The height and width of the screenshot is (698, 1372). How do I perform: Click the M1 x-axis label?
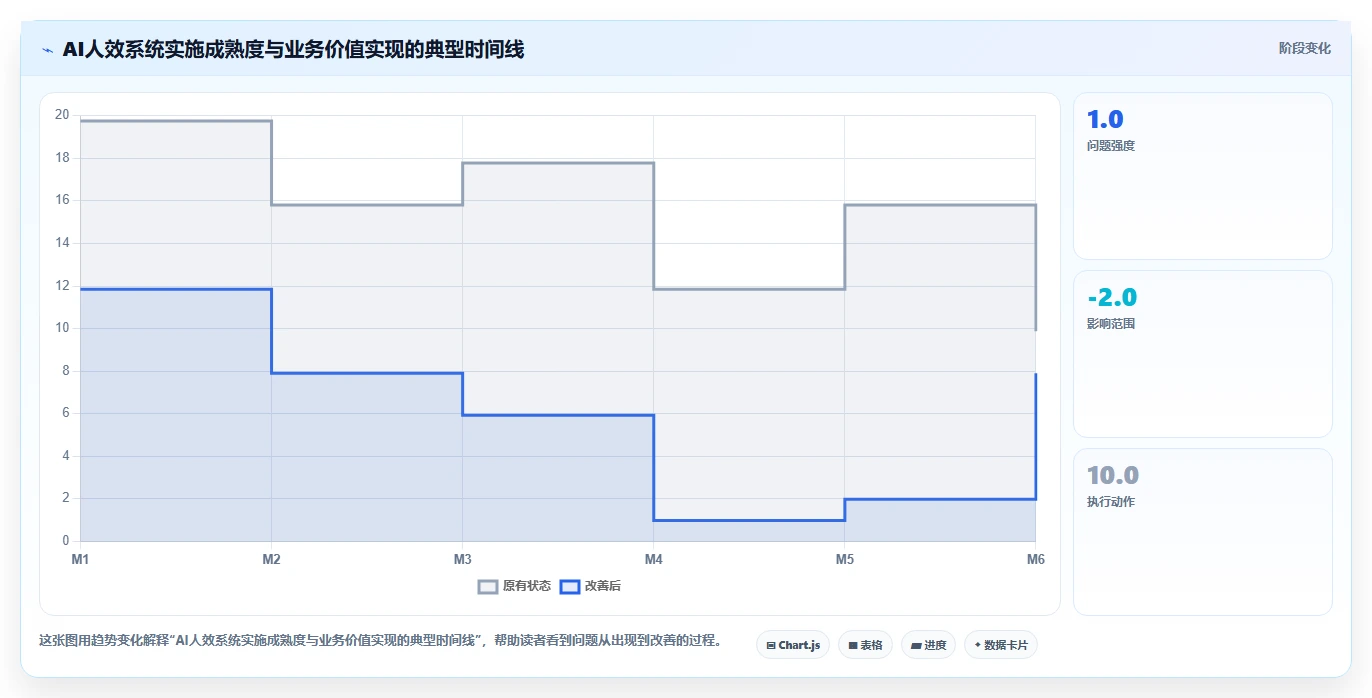pos(80,559)
